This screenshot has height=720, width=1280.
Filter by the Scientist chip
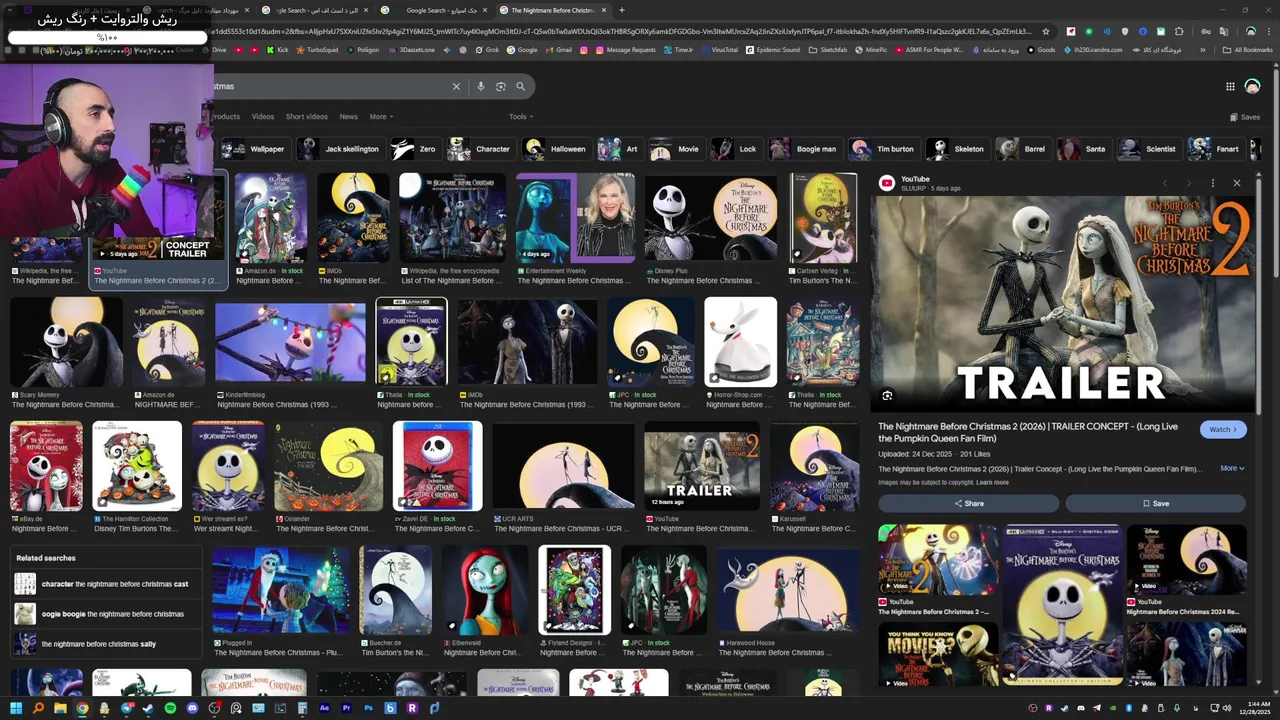[x=1148, y=149]
